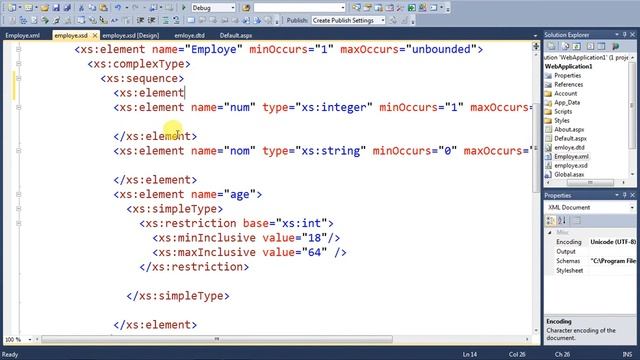Viewport: 640px width, 360px height.
Task: Open the Undo history dropdown arrow
Action: (x=126, y=8)
